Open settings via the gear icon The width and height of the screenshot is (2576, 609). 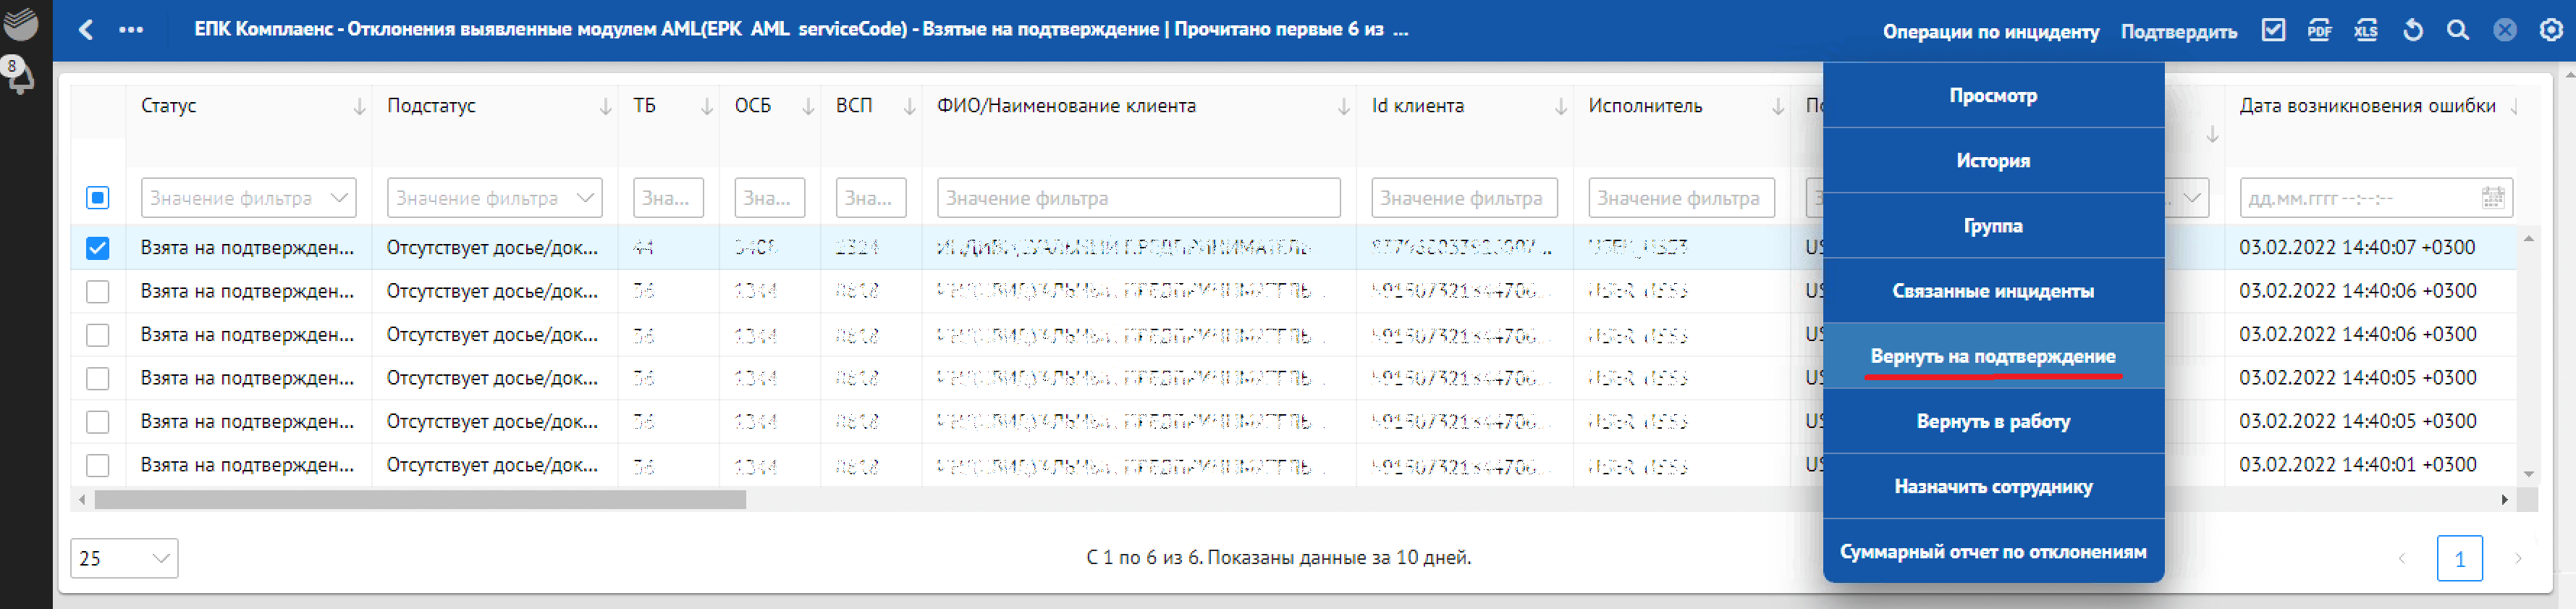coord(2550,30)
